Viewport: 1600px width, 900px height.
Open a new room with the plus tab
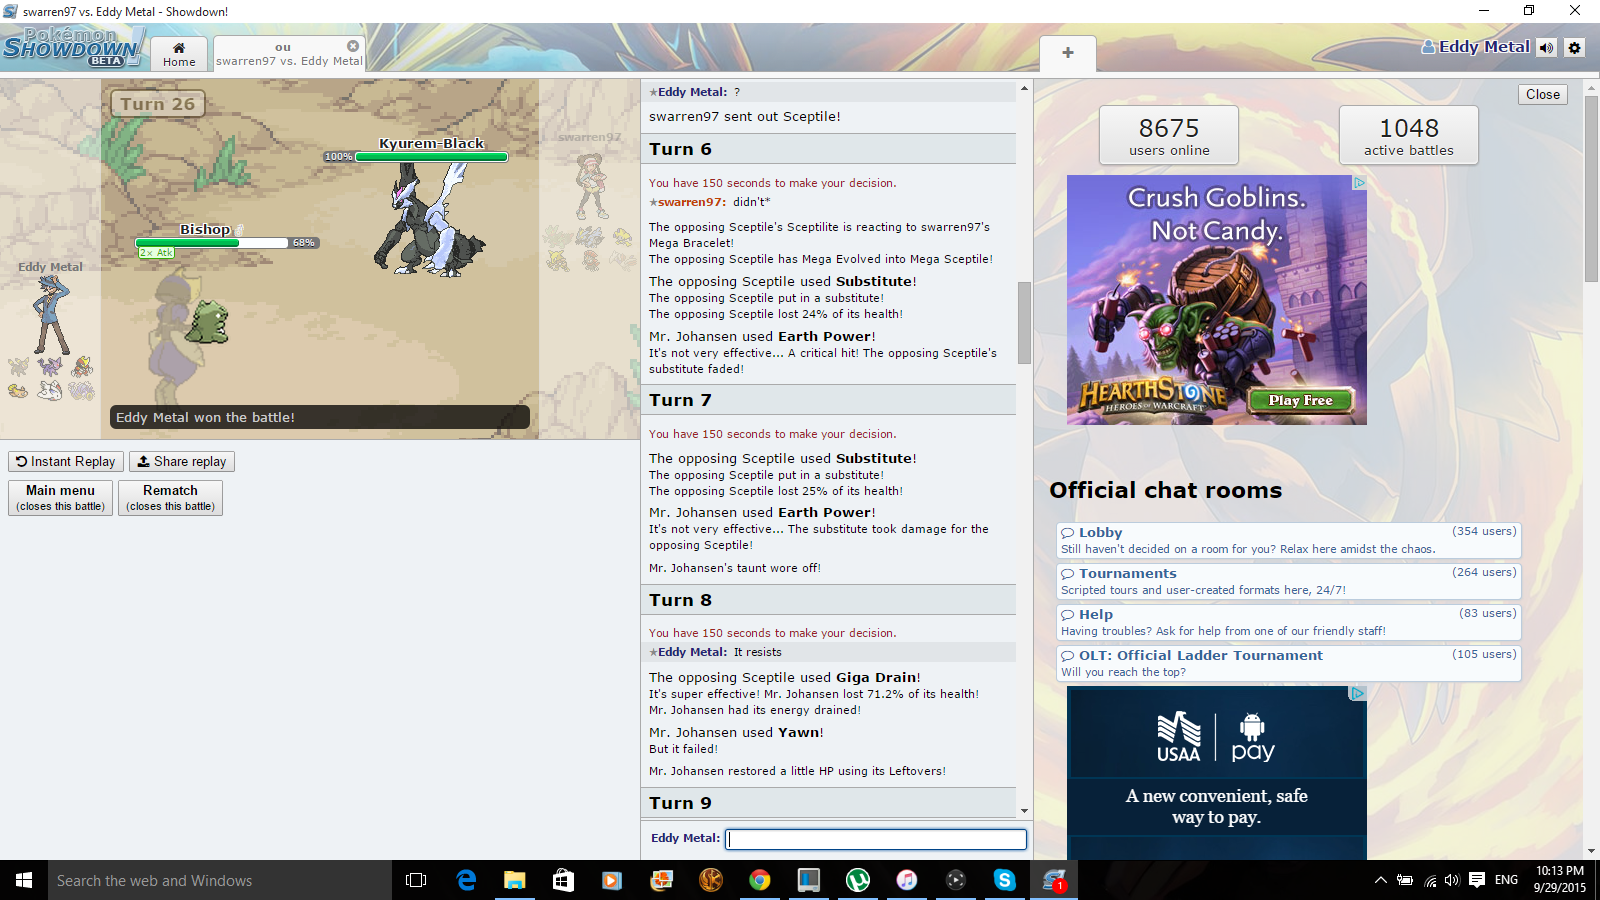(1068, 53)
